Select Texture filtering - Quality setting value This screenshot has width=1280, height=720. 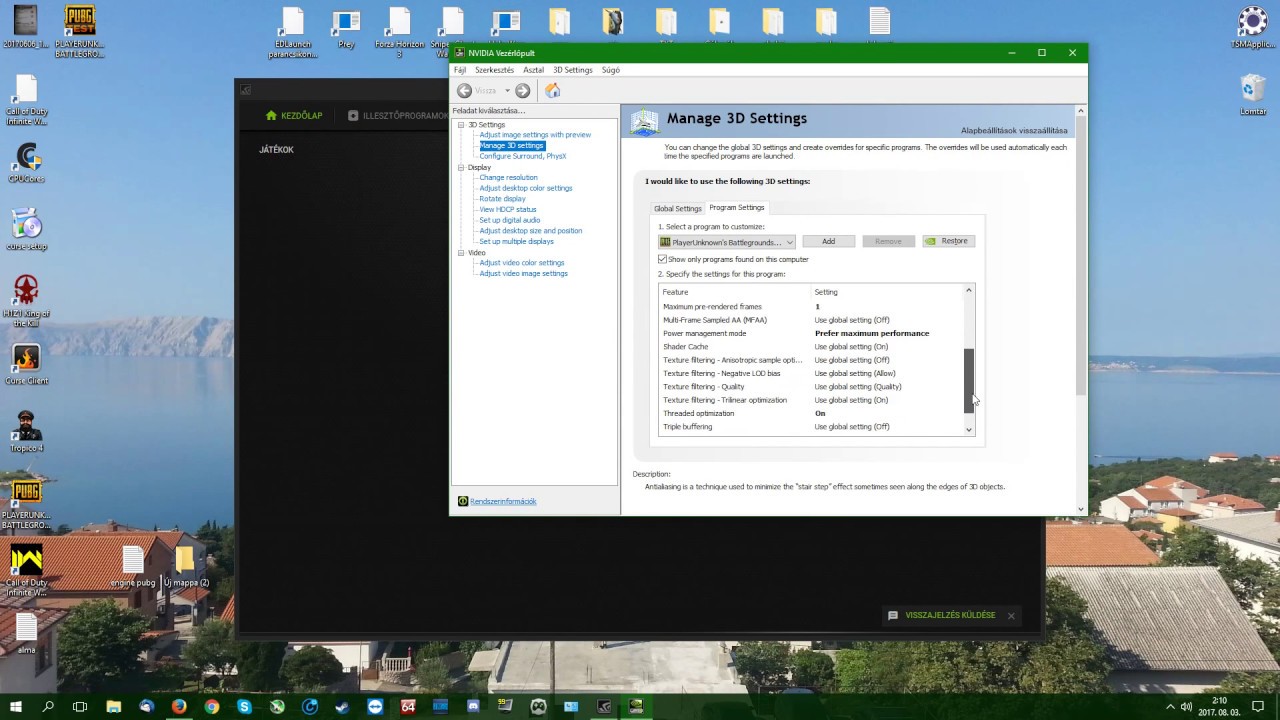click(858, 387)
